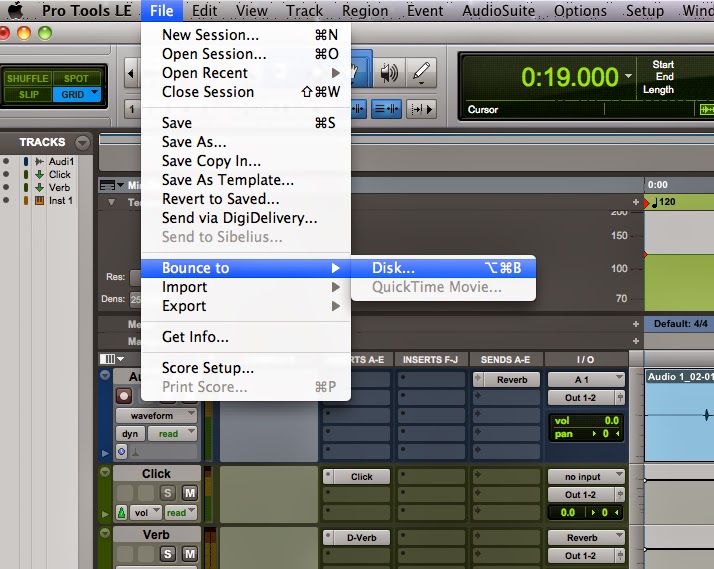This screenshot has height=569, width=714.
Task: Click the Tracks list options button
Action: (x=82, y=142)
